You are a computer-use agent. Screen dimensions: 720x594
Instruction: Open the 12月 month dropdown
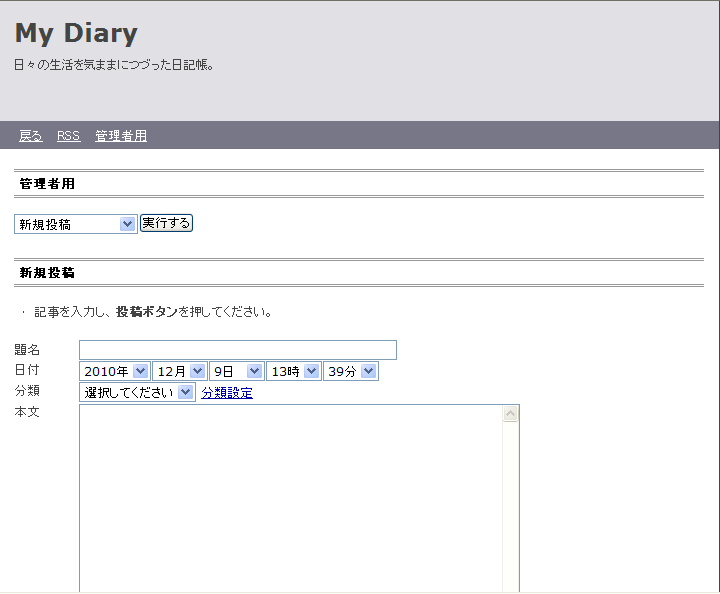pyautogui.click(x=179, y=371)
